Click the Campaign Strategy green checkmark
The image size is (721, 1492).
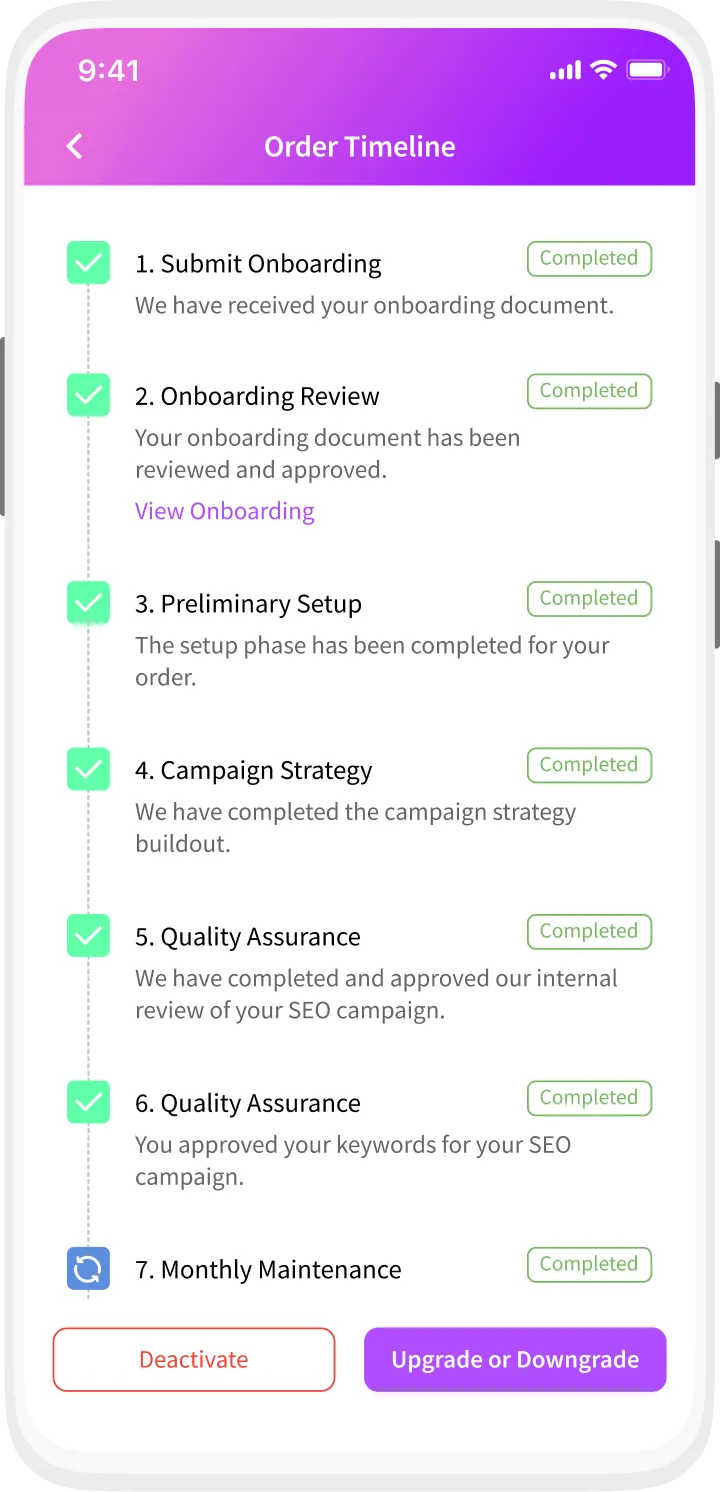(x=88, y=770)
